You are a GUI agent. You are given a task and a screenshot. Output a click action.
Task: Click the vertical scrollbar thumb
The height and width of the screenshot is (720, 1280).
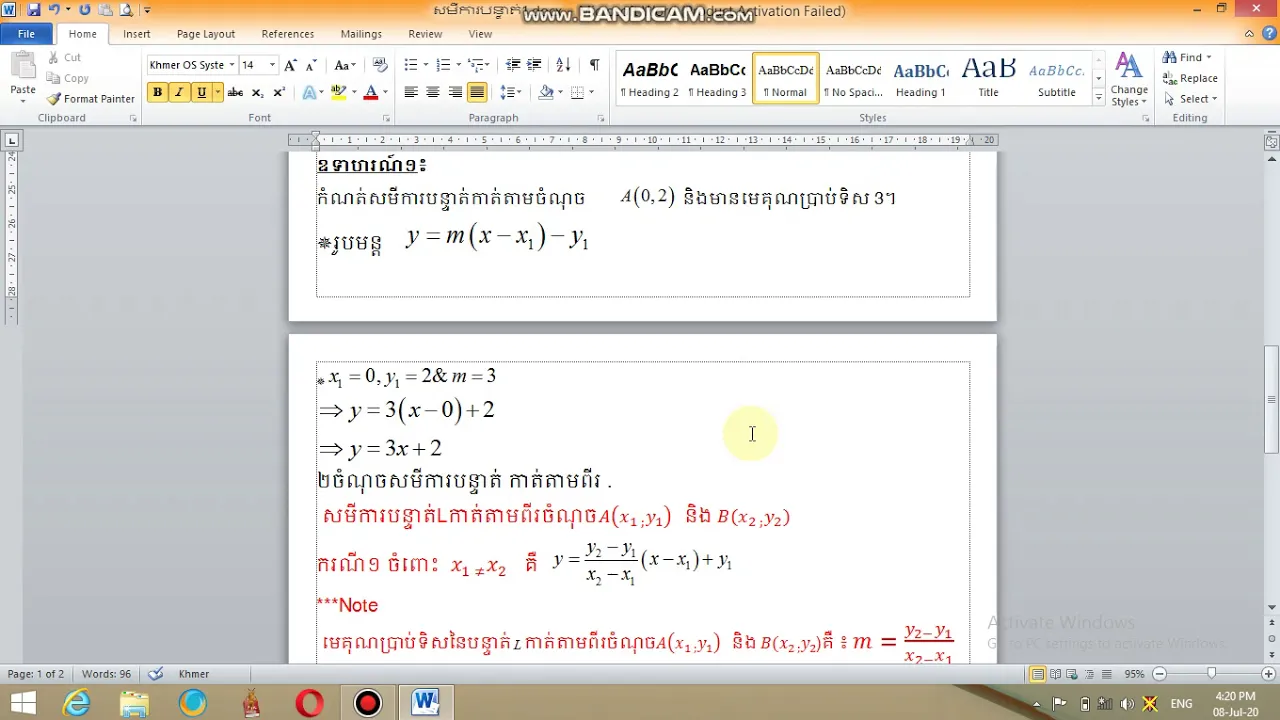tap(1271, 400)
